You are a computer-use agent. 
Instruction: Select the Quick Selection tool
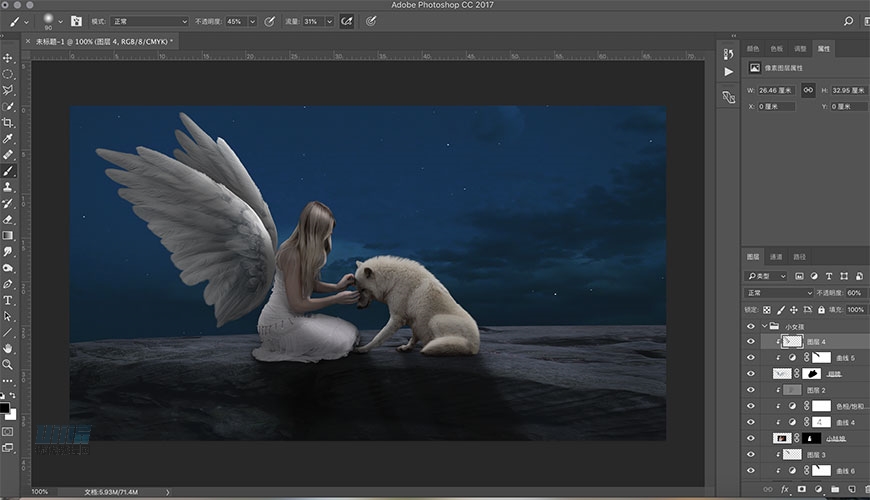pos(8,107)
